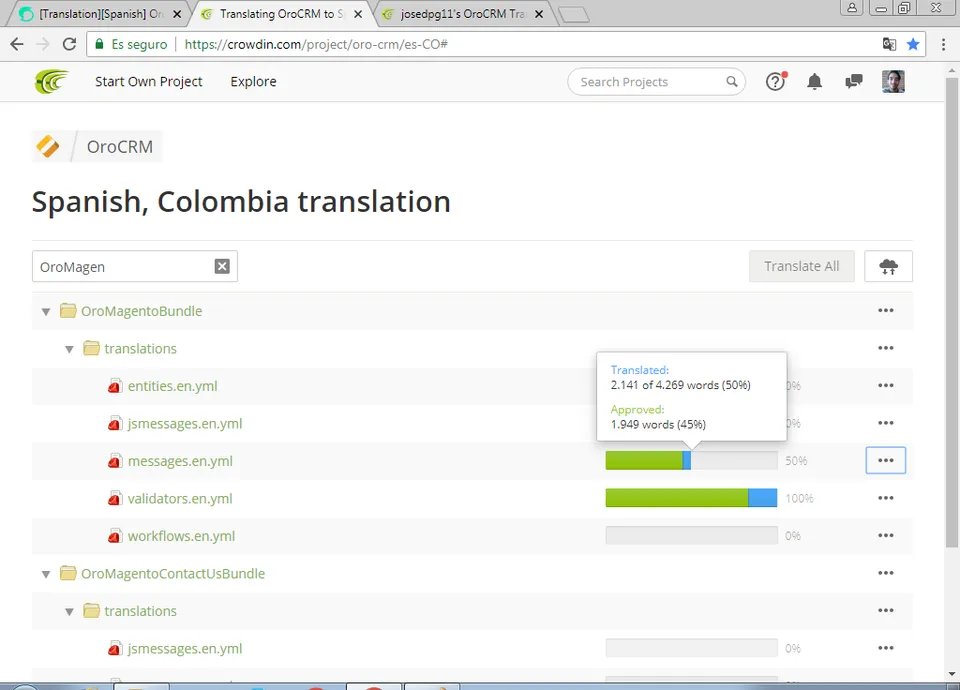Open the upper jsmessages.en.yml under OroMagentoBundle

click(185, 424)
